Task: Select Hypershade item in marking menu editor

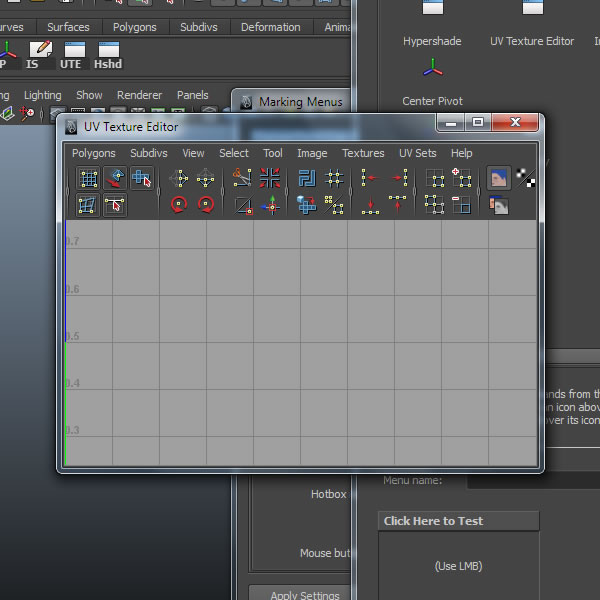Action: click(x=432, y=24)
